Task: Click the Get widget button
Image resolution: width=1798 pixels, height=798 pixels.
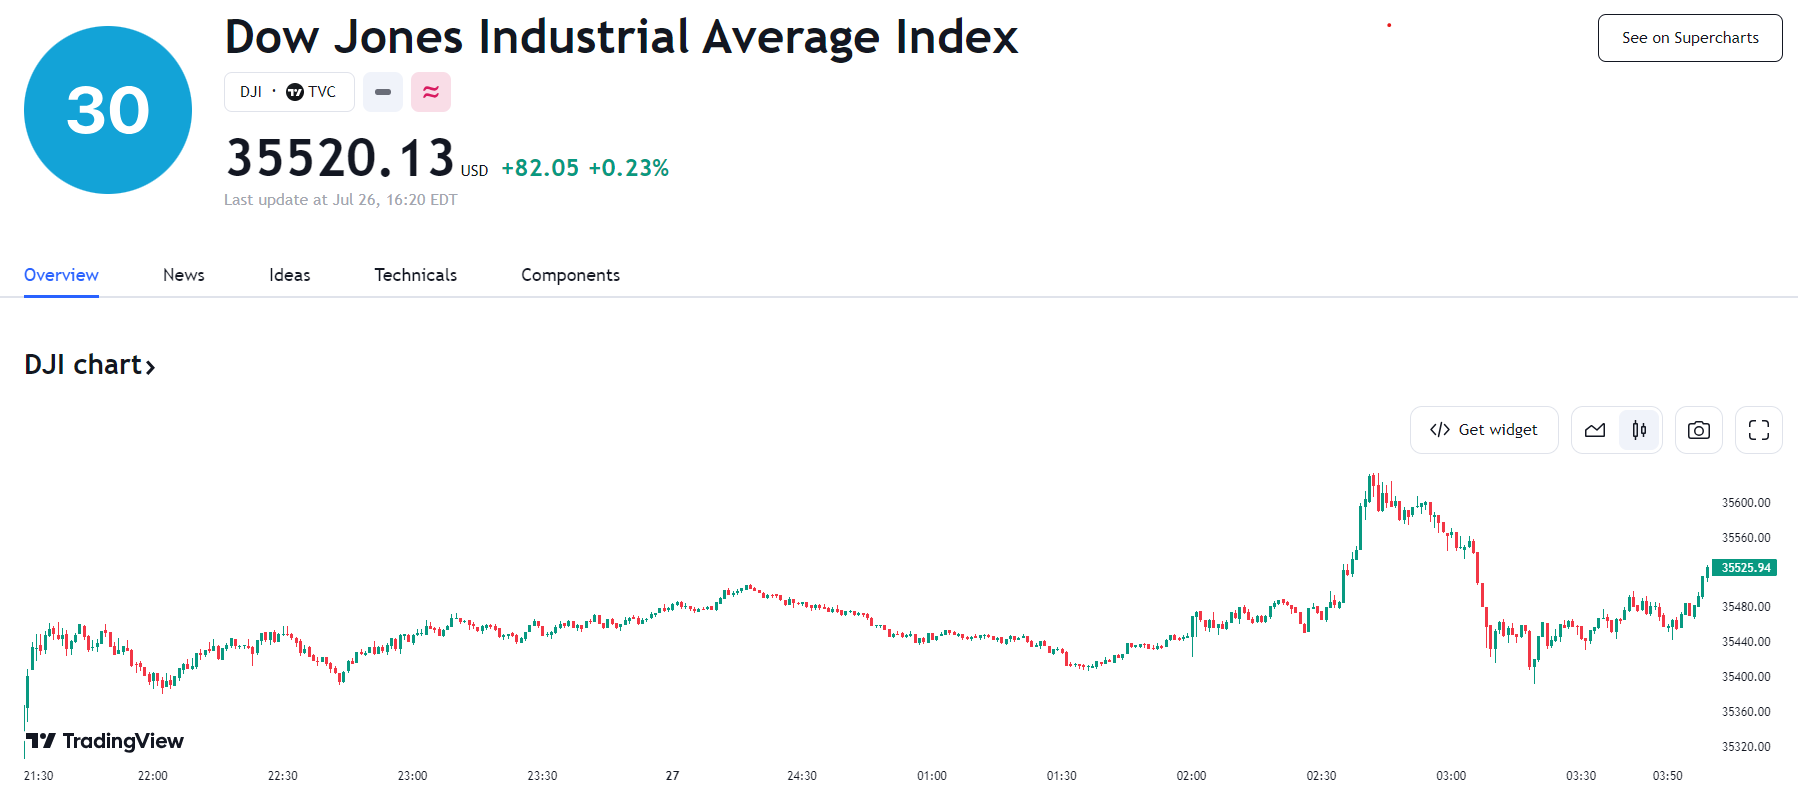Action: click(x=1484, y=430)
